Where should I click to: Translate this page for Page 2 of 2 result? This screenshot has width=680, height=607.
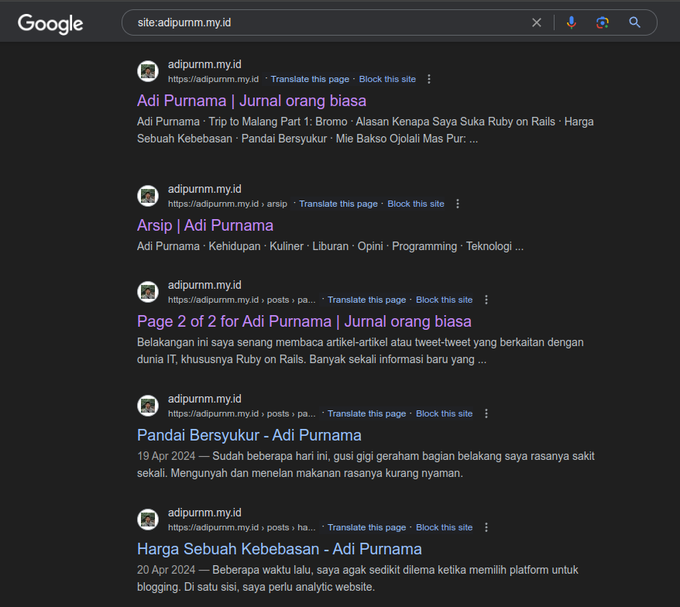[367, 300]
